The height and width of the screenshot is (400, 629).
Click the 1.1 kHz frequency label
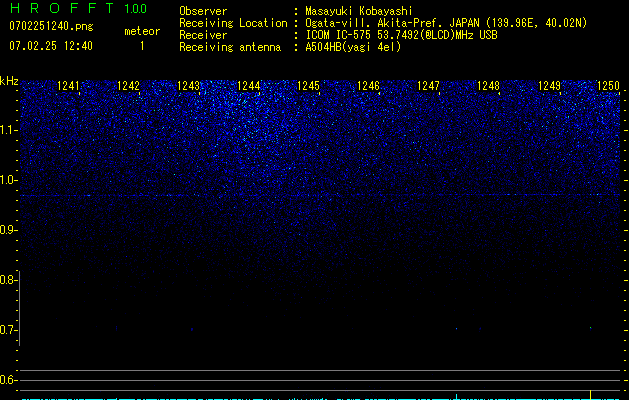pos(8,130)
